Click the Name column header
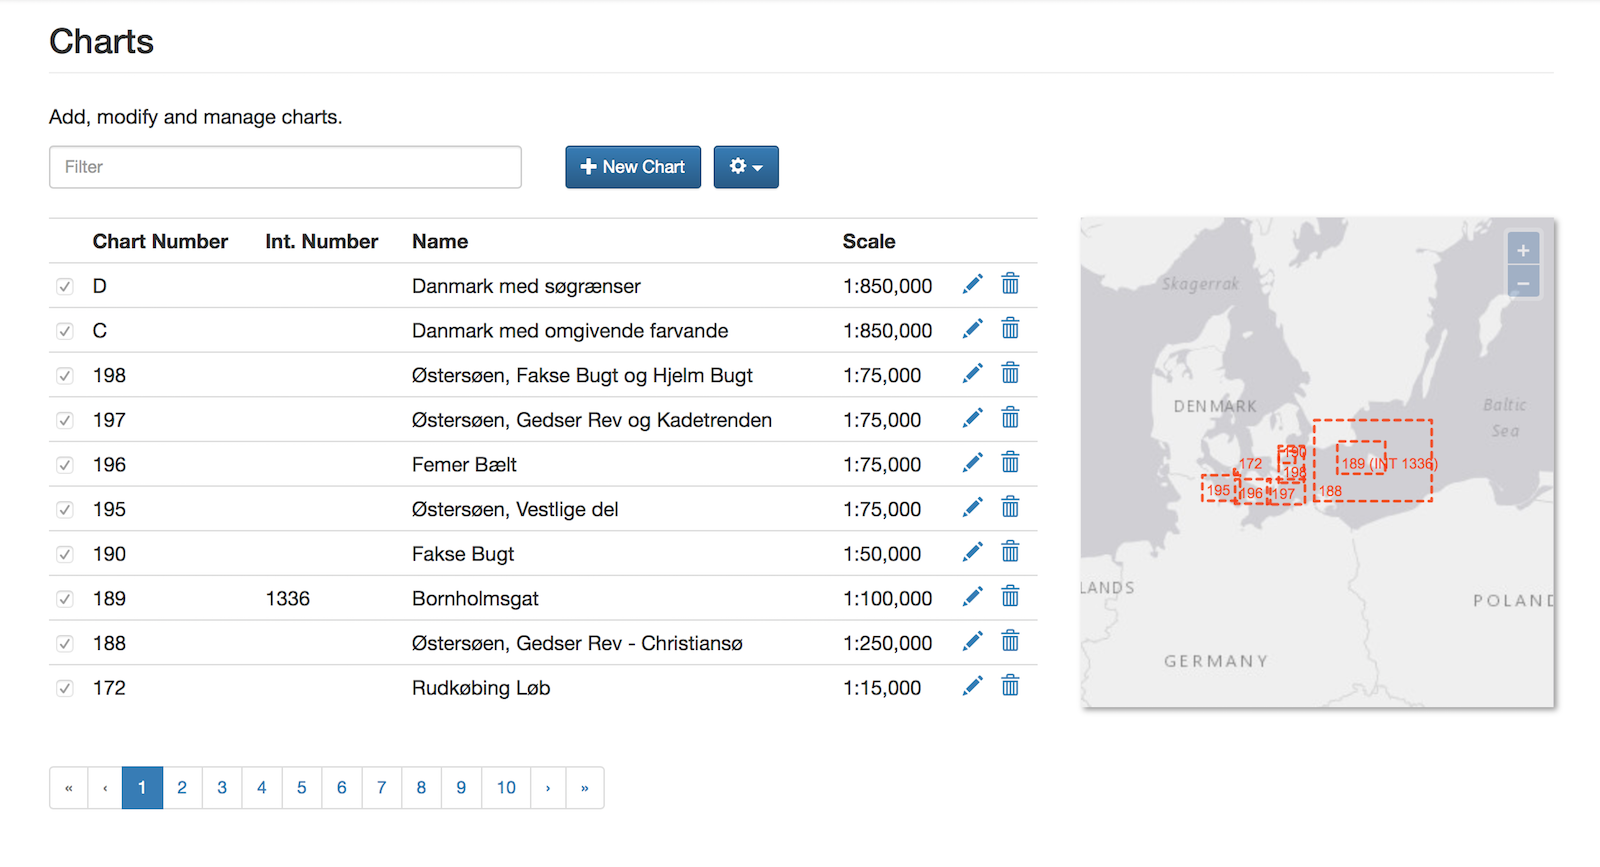This screenshot has height=867, width=1600. (440, 241)
